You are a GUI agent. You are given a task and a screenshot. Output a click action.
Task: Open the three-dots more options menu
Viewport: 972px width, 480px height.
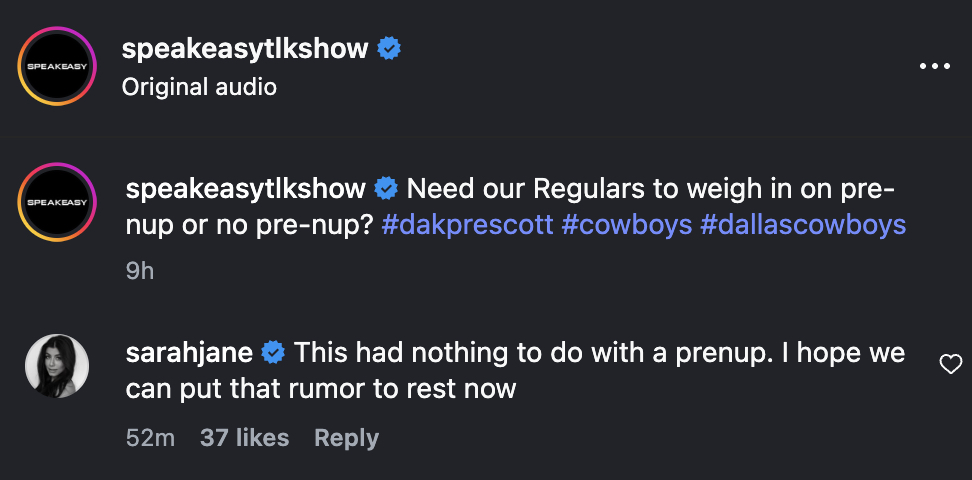coord(934,66)
